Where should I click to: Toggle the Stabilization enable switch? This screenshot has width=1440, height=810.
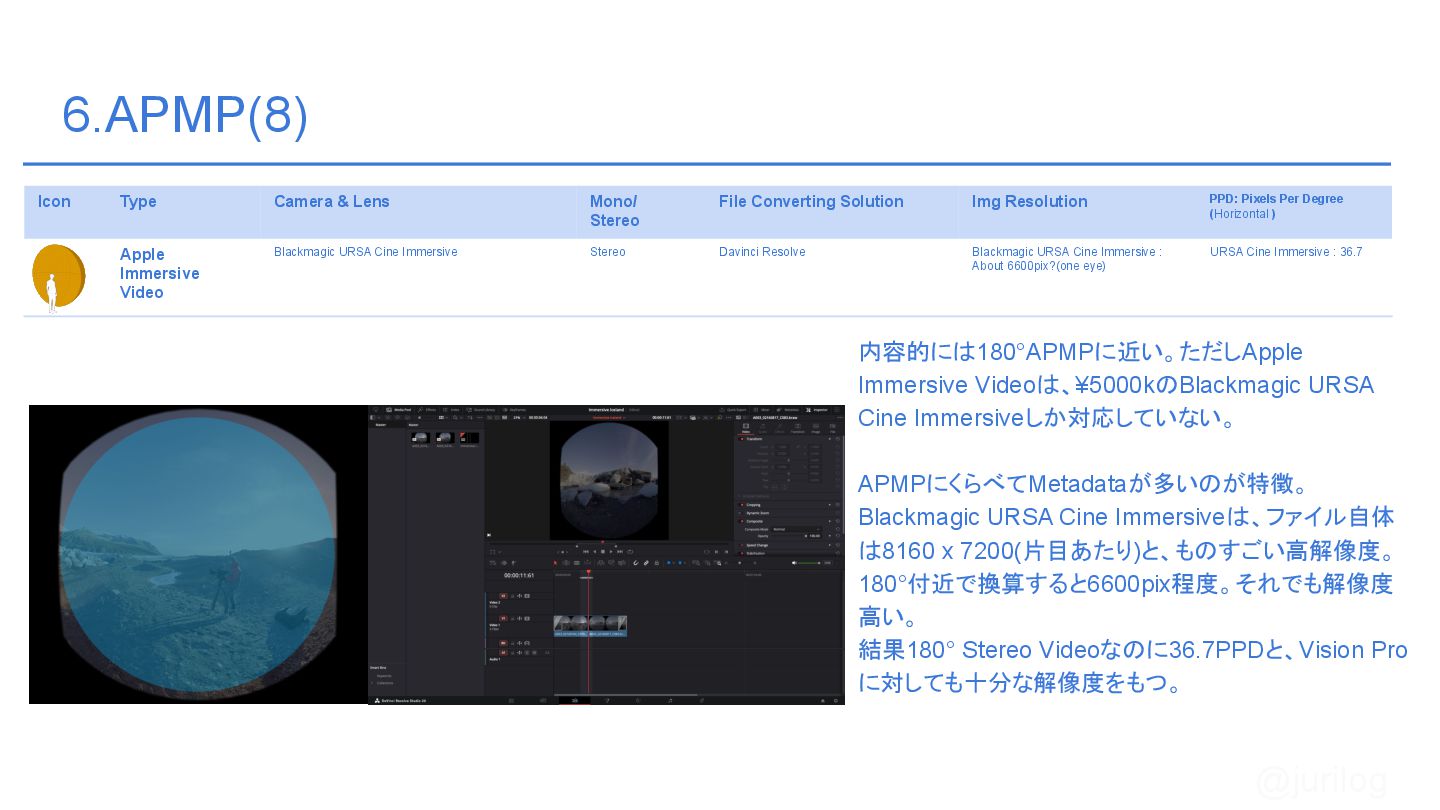click(742, 553)
